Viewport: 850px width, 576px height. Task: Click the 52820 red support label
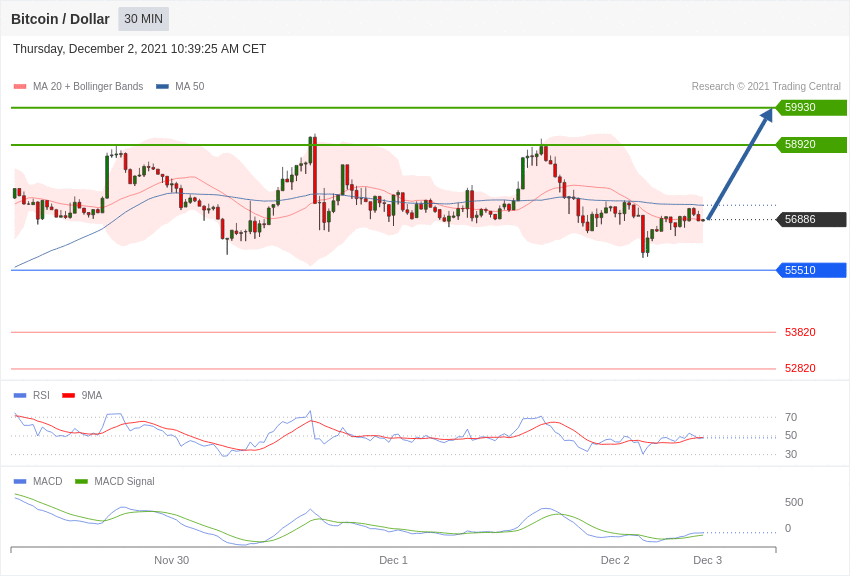click(800, 368)
